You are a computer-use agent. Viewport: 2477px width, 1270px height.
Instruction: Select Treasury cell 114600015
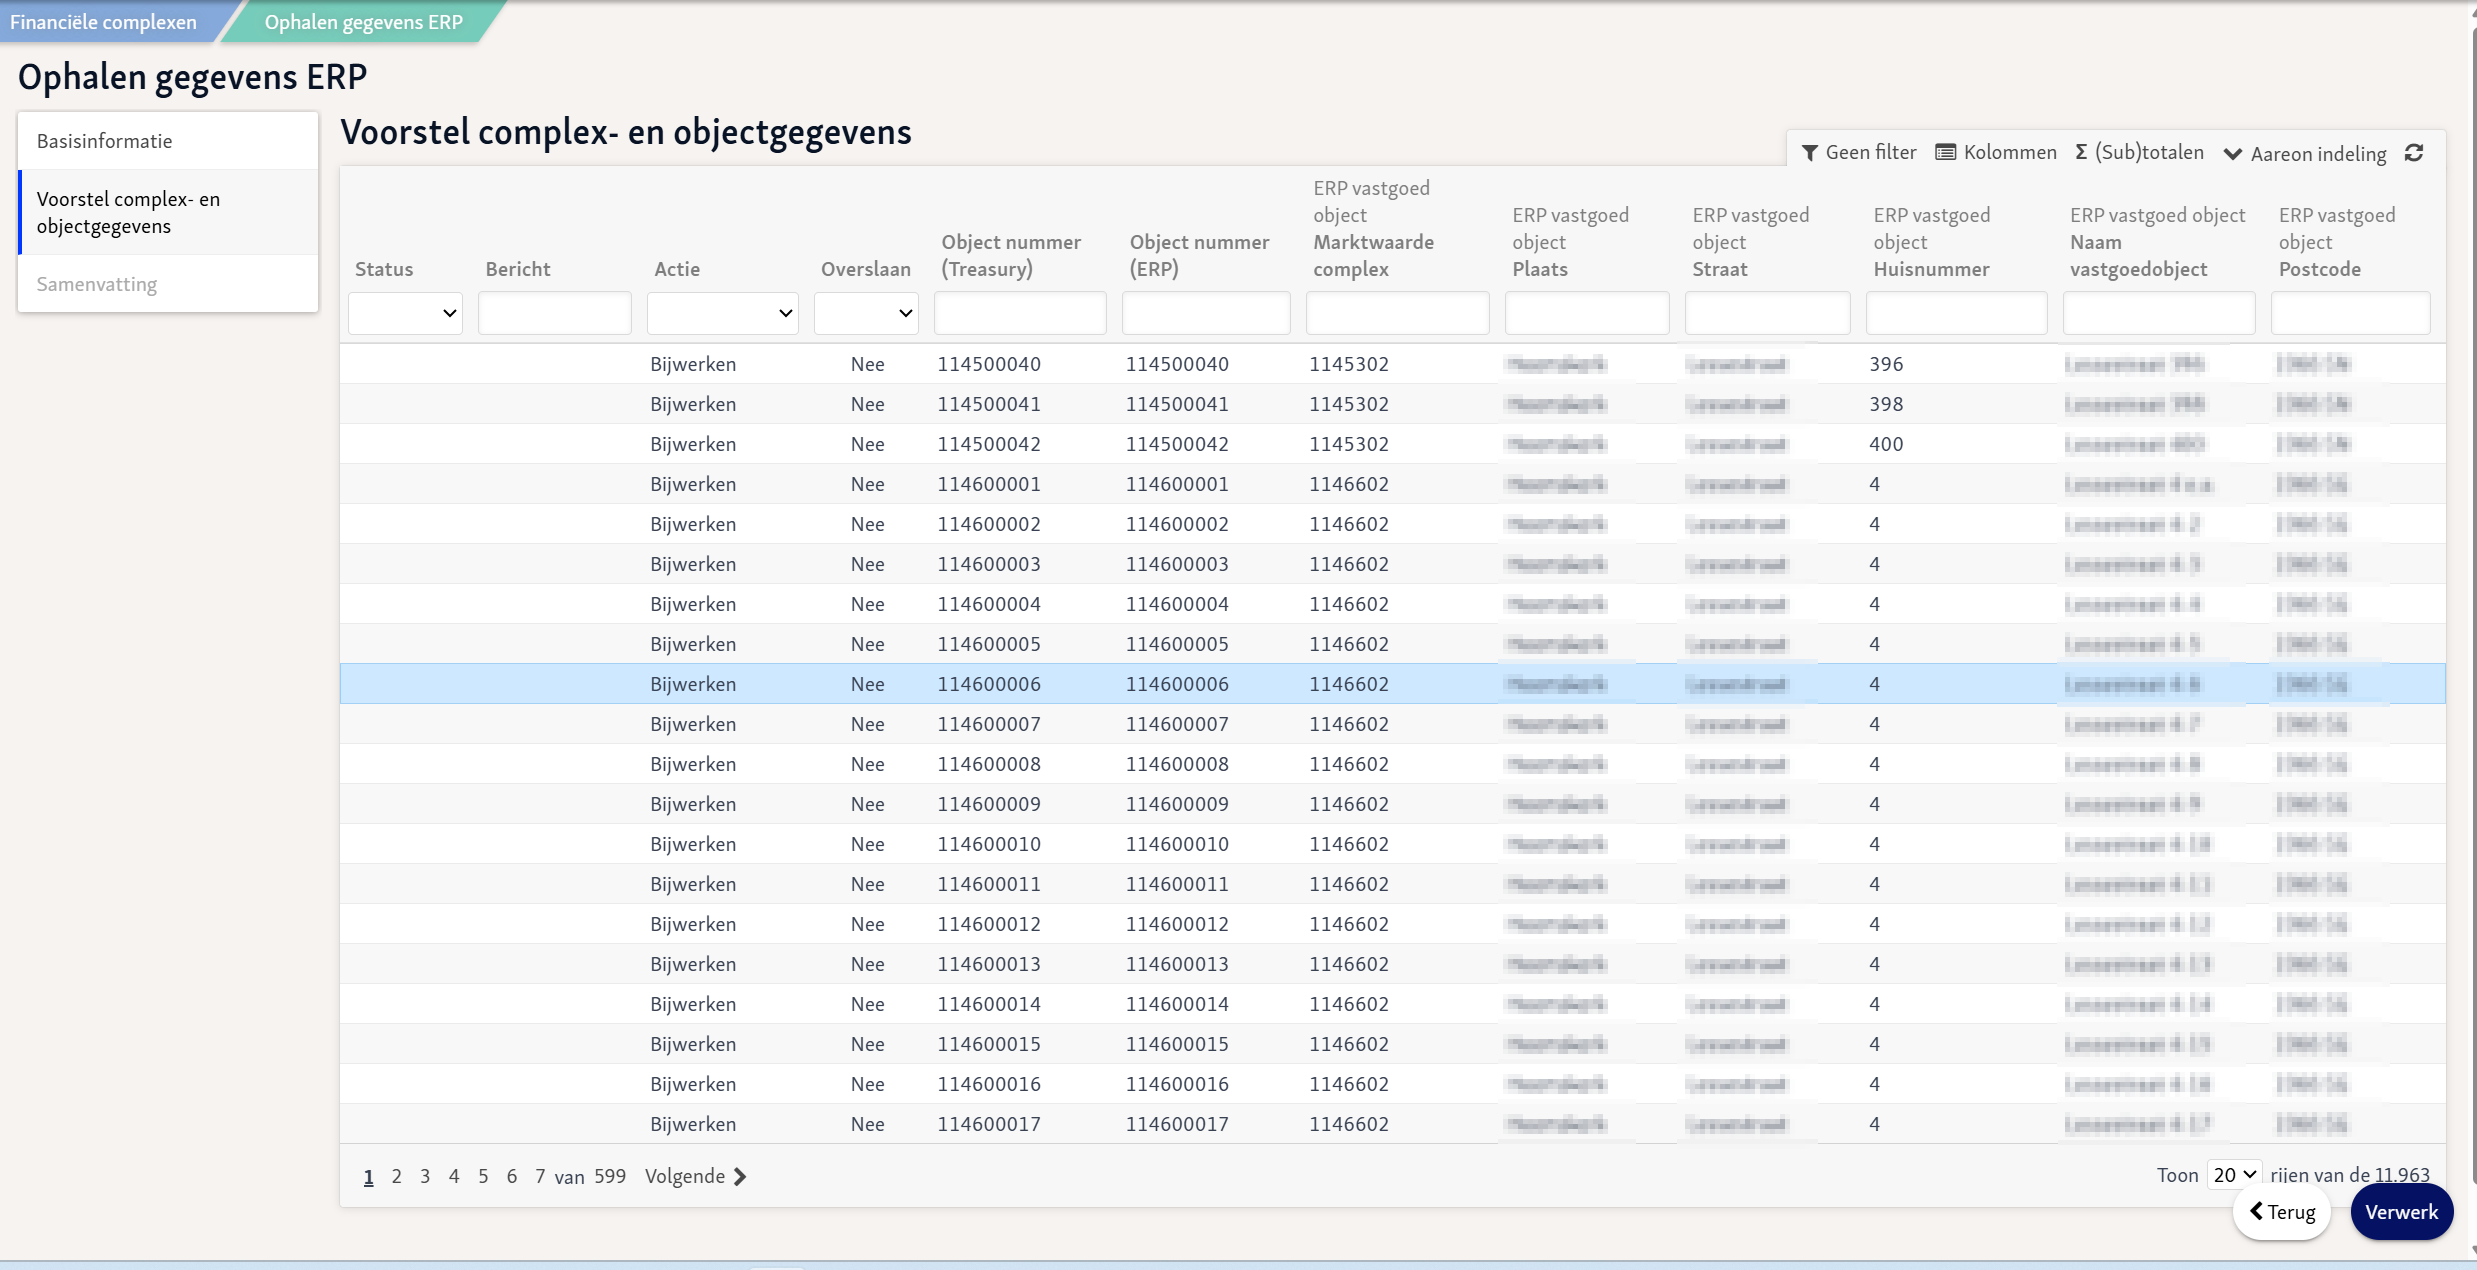(989, 1044)
